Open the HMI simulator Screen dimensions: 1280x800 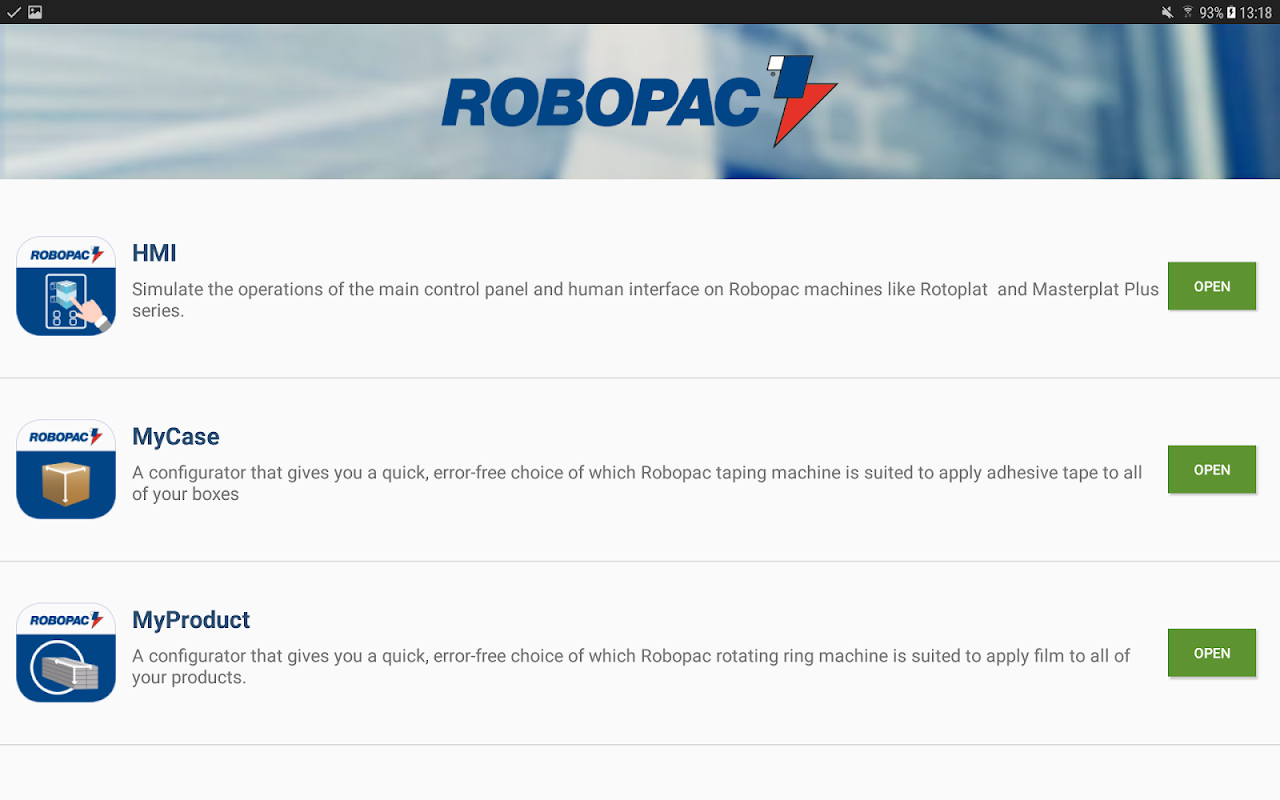pos(1212,286)
